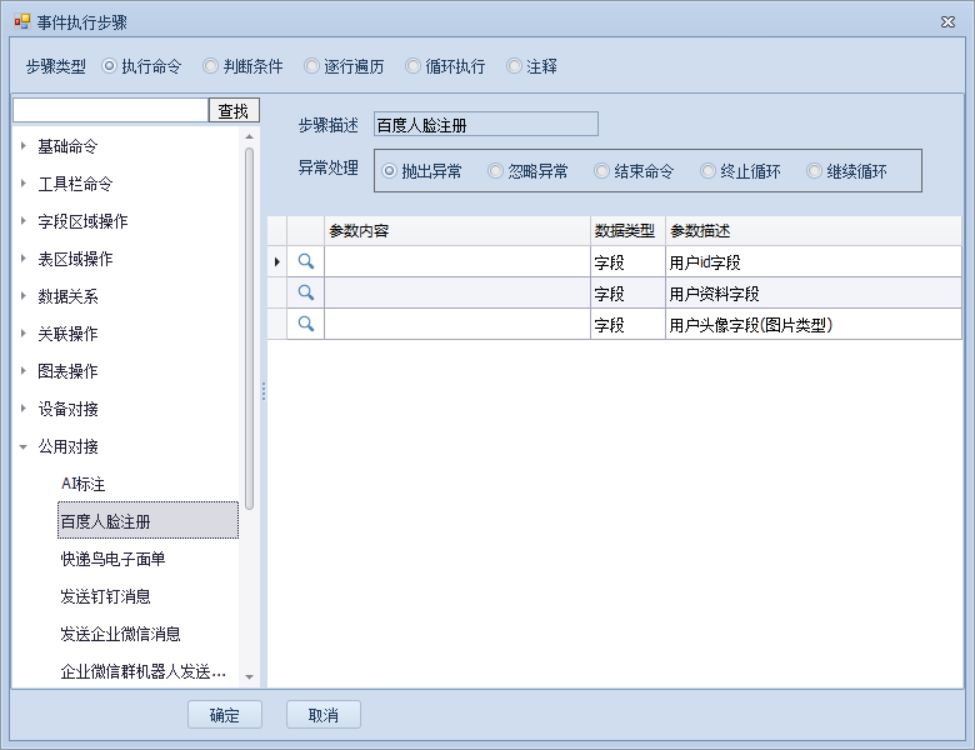Collapse the 公用对接 tree node
Viewport: 975px width, 750px height.
pos(24,447)
